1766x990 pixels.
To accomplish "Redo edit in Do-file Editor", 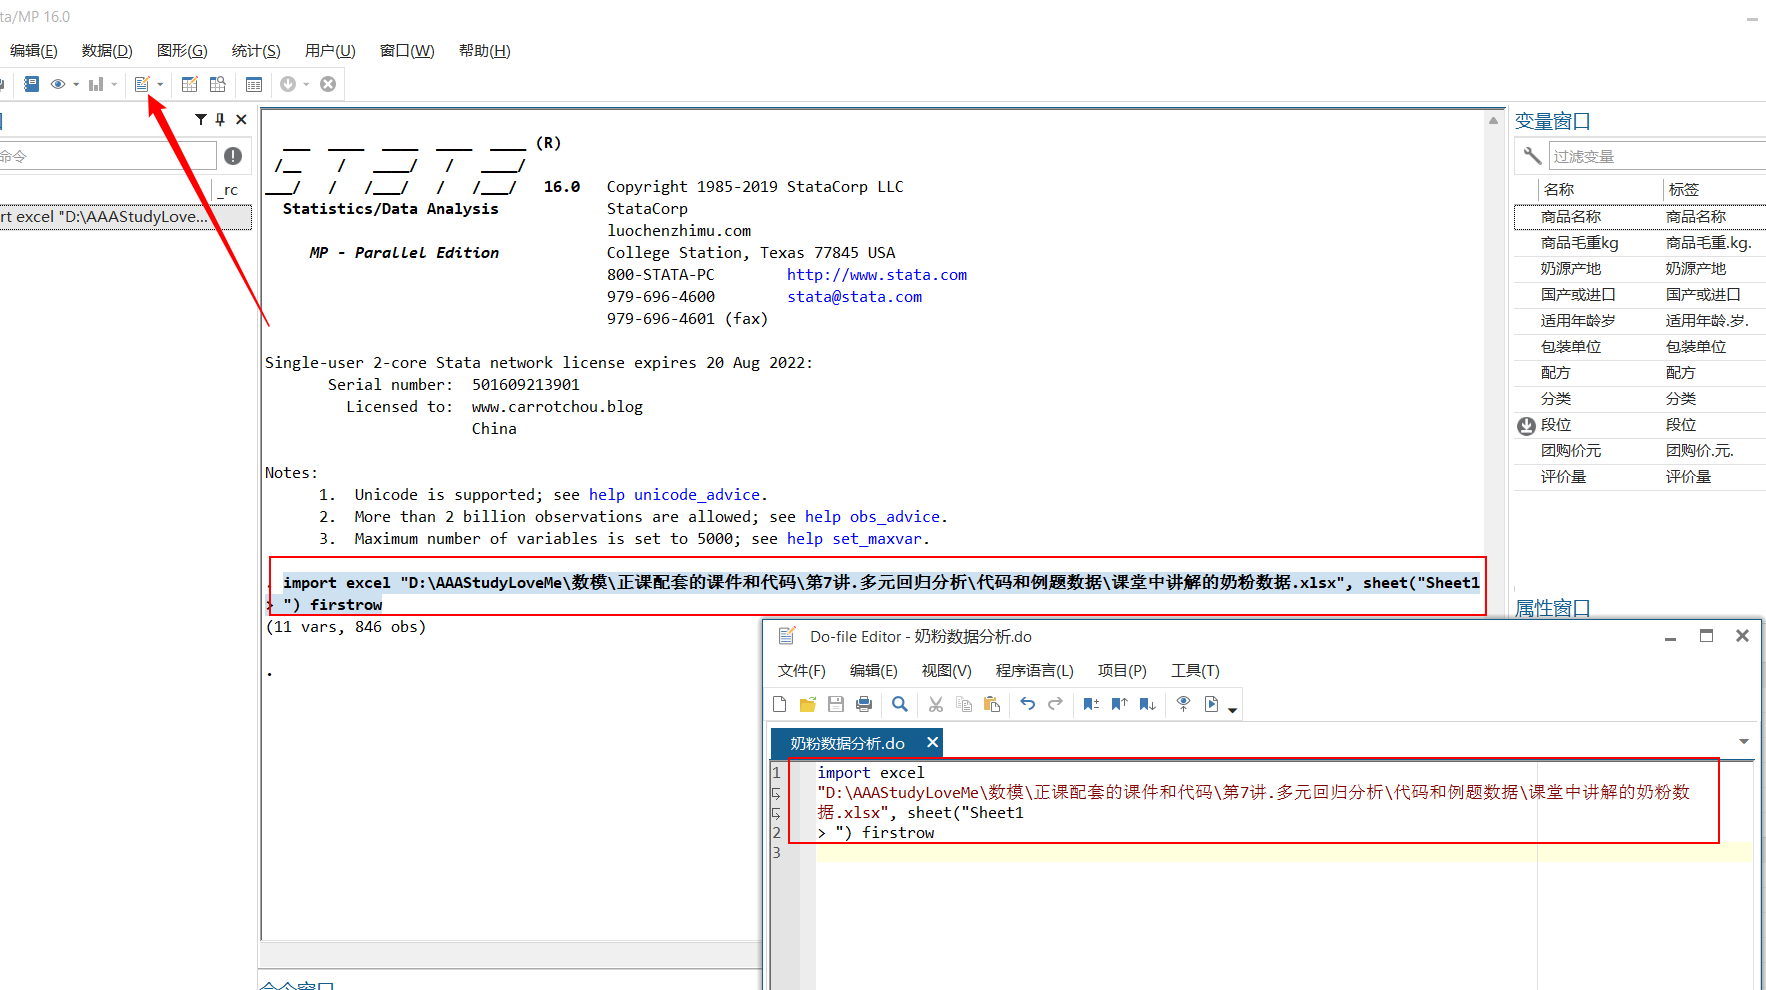I will point(1055,705).
